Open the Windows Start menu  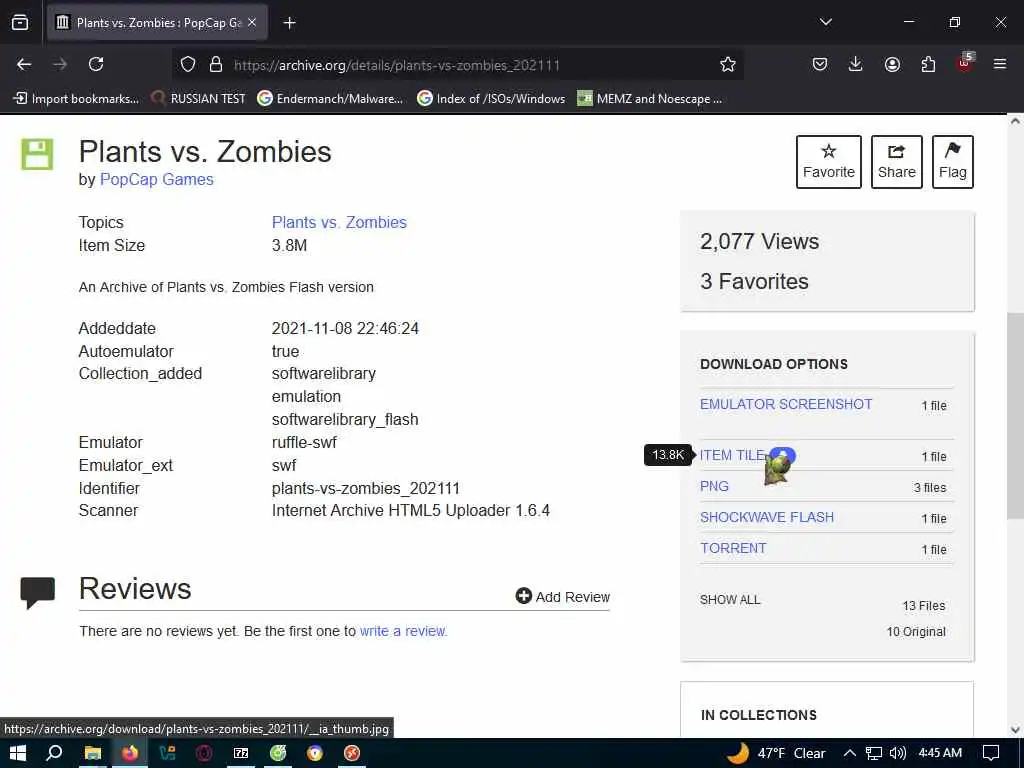tap(18, 753)
